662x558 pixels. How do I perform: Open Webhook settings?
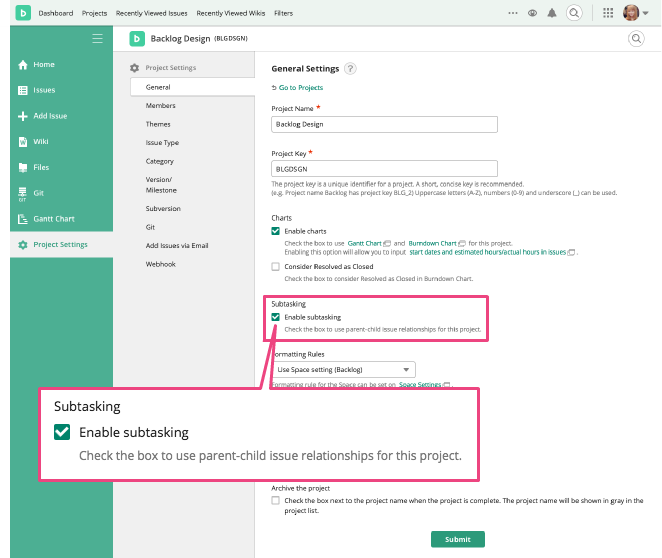160,264
